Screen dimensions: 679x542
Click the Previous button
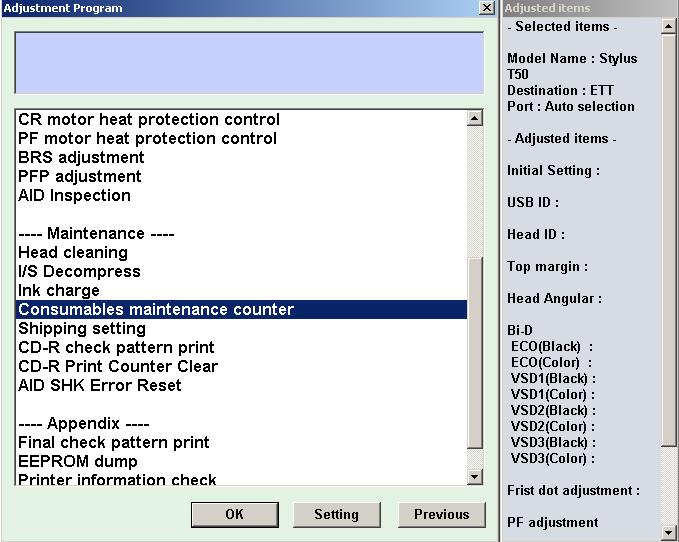tap(441, 514)
